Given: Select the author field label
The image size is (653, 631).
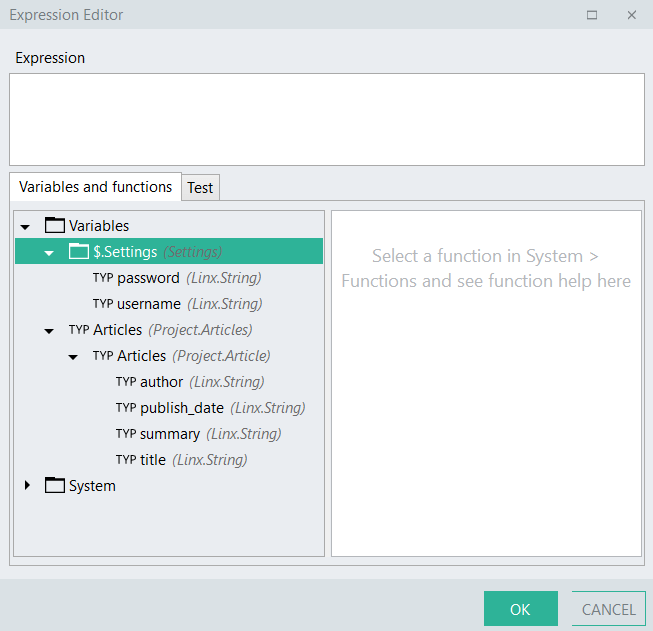Looking at the screenshot, I should point(162,382).
